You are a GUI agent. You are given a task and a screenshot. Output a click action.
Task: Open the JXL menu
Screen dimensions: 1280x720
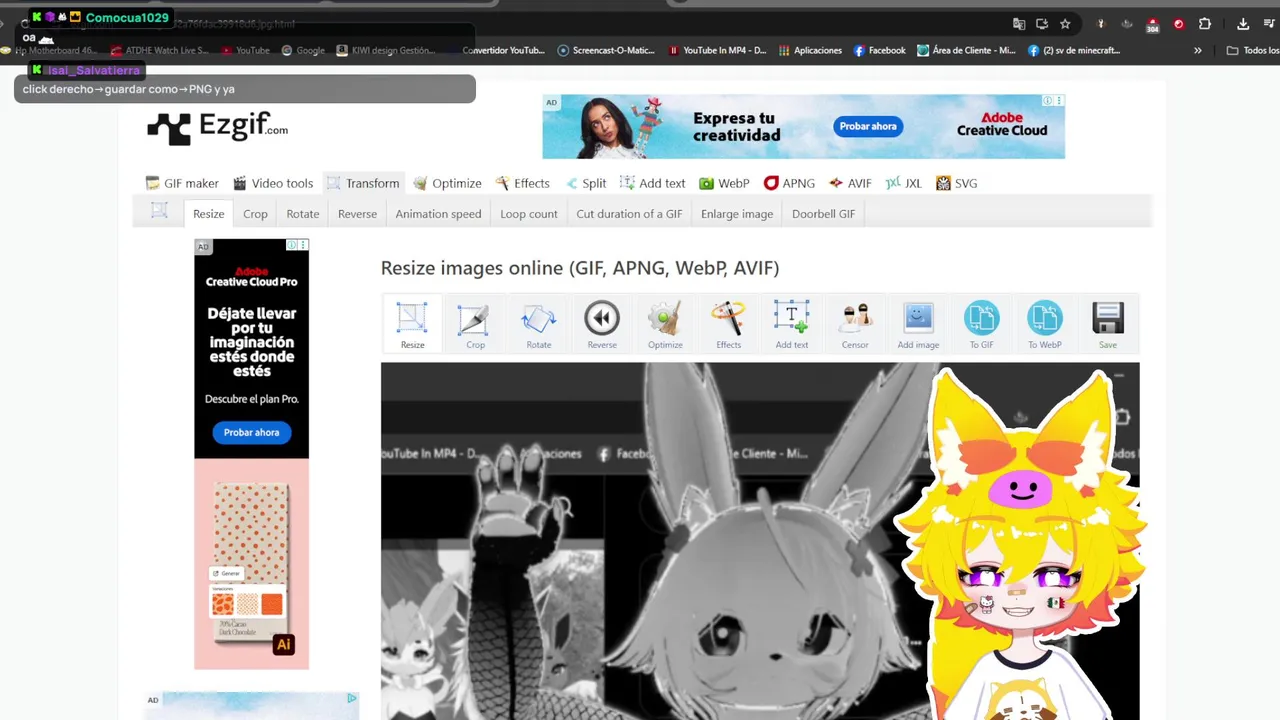[904, 183]
